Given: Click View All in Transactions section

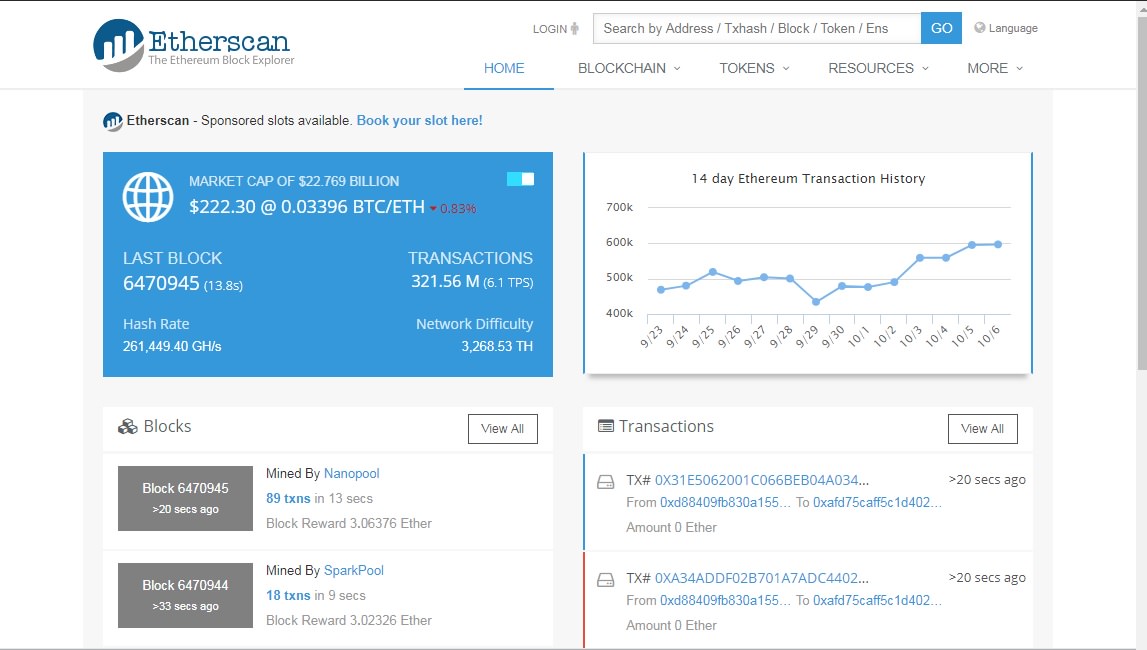Looking at the screenshot, I should point(982,428).
